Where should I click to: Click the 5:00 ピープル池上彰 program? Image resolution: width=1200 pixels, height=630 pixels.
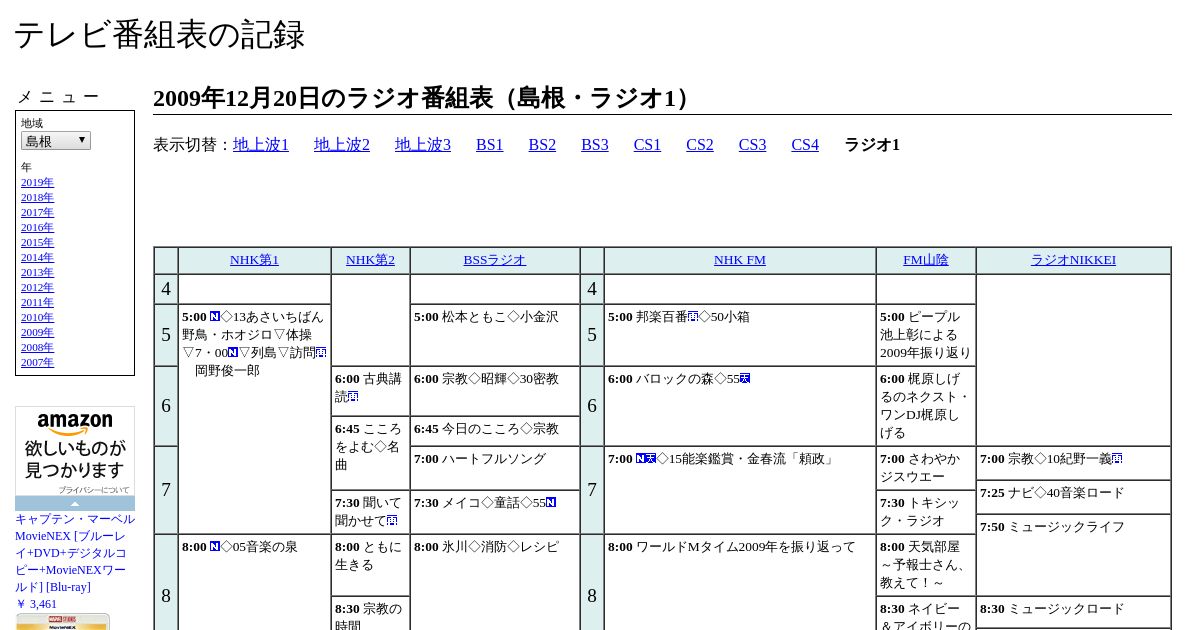coord(926,335)
